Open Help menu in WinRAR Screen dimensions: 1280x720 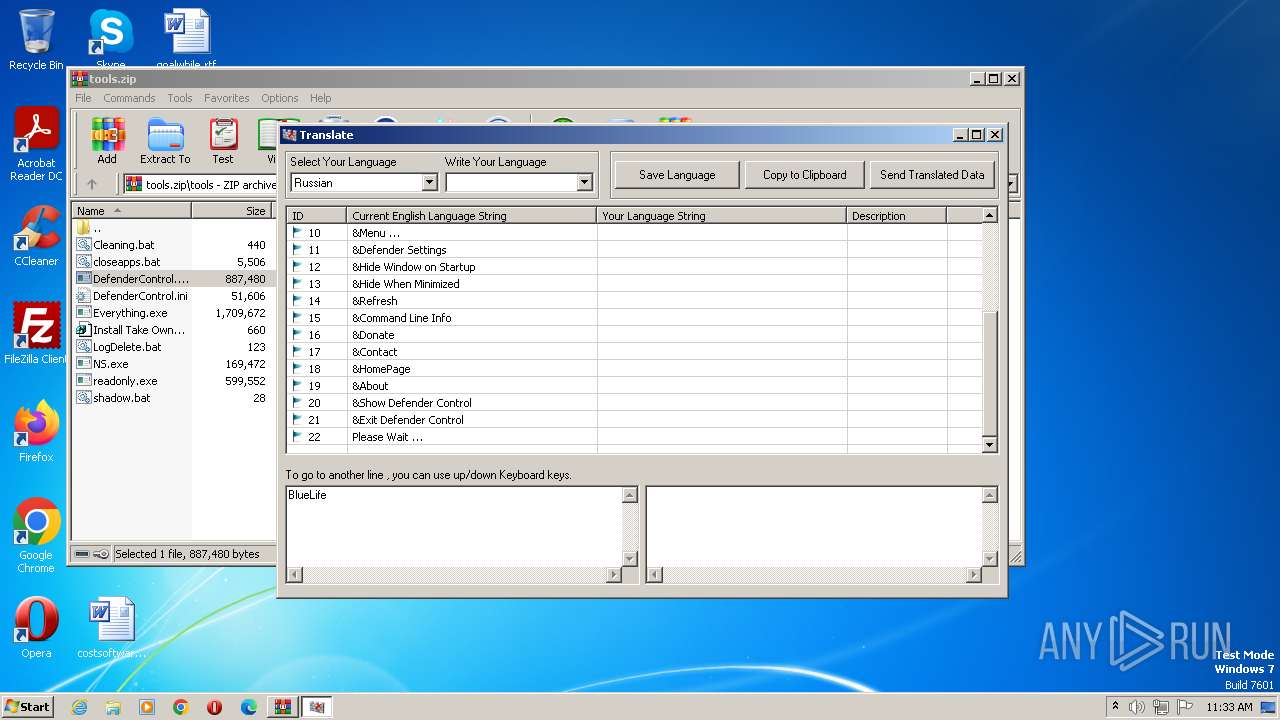pyautogui.click(x=320, y=98)
